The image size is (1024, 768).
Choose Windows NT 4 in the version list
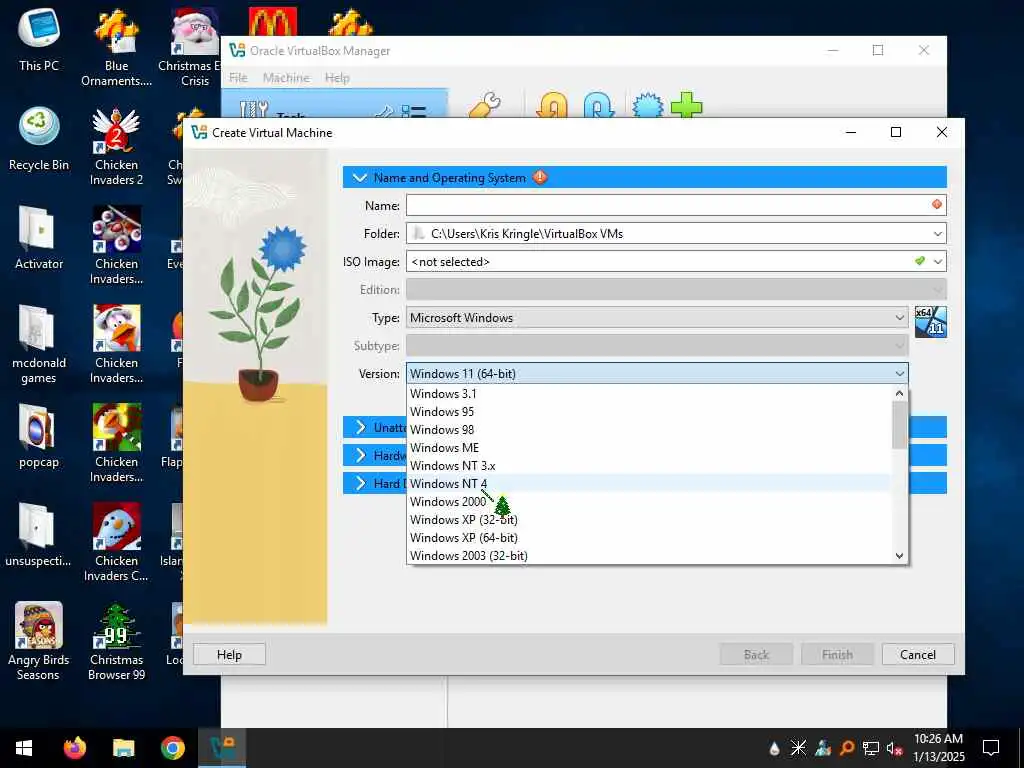[649, 484]
